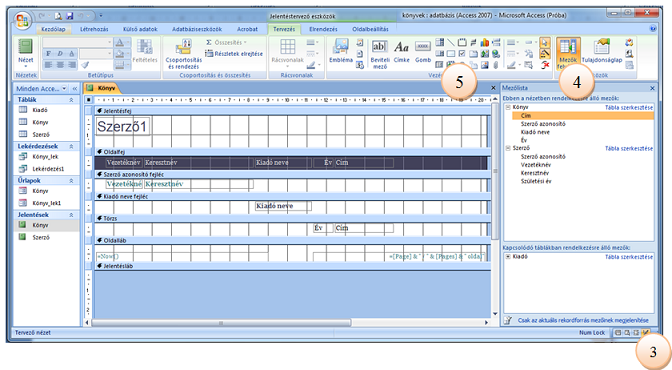
Task: Click the Office button
Action: pyautogui.click(x=22, y=21)
